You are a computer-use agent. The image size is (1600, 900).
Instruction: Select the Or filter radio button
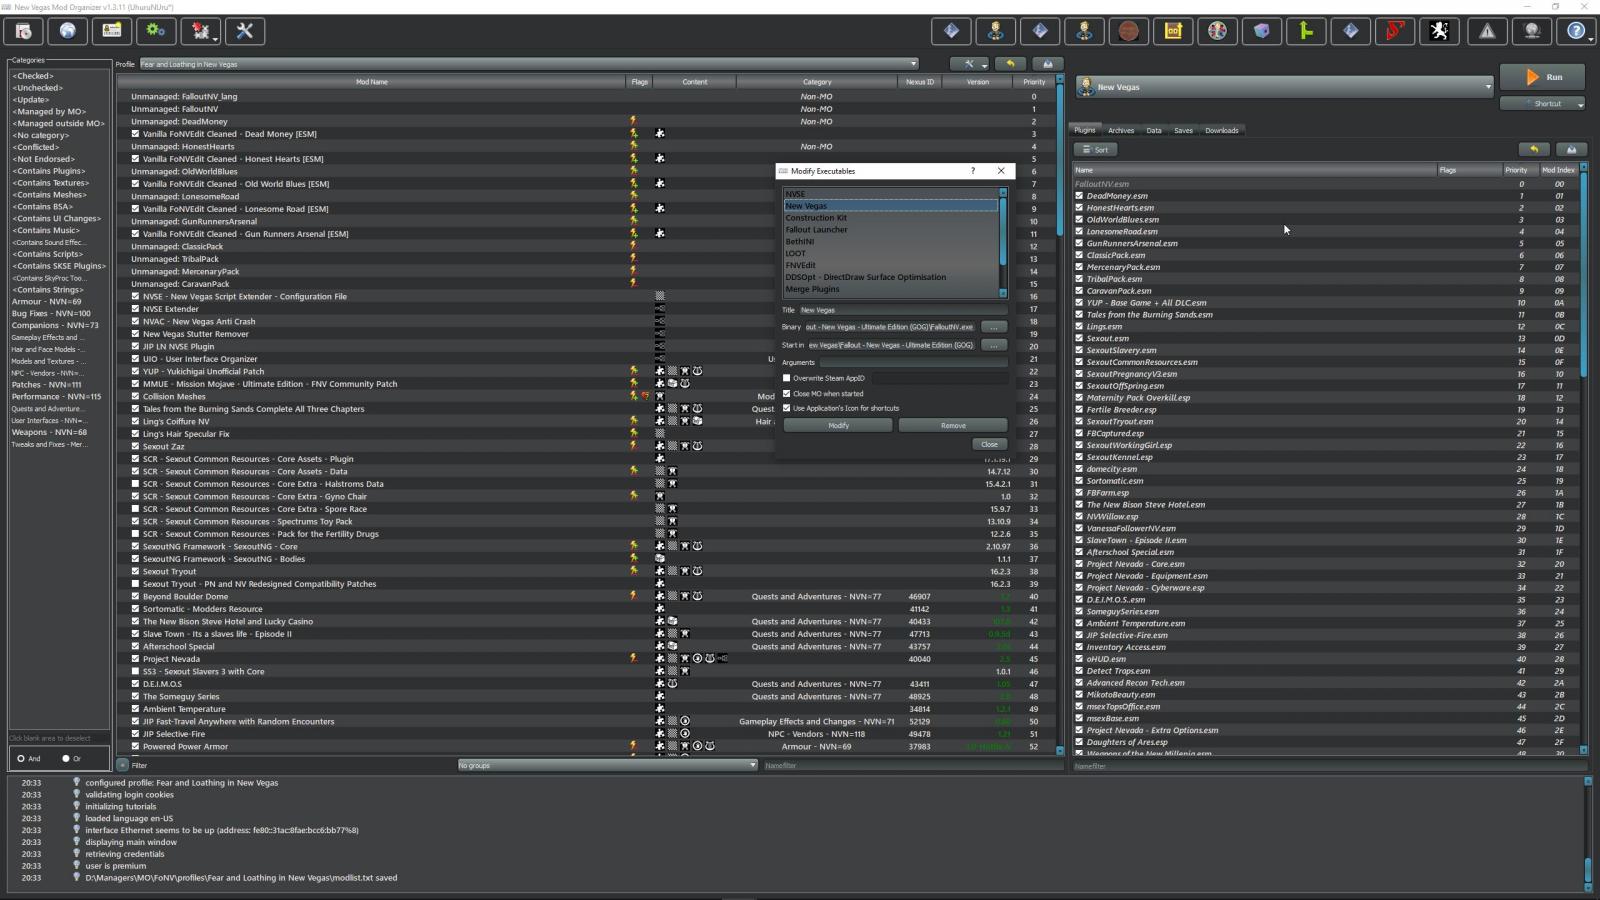pyautogui.click(x=66, y=758)
